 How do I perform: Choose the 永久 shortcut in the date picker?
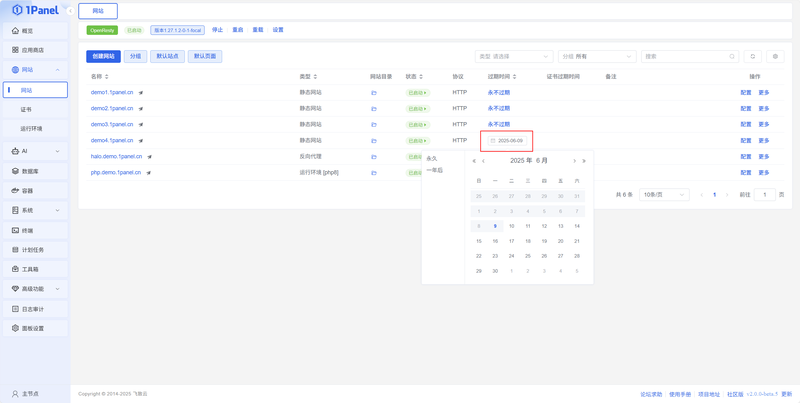432,159
